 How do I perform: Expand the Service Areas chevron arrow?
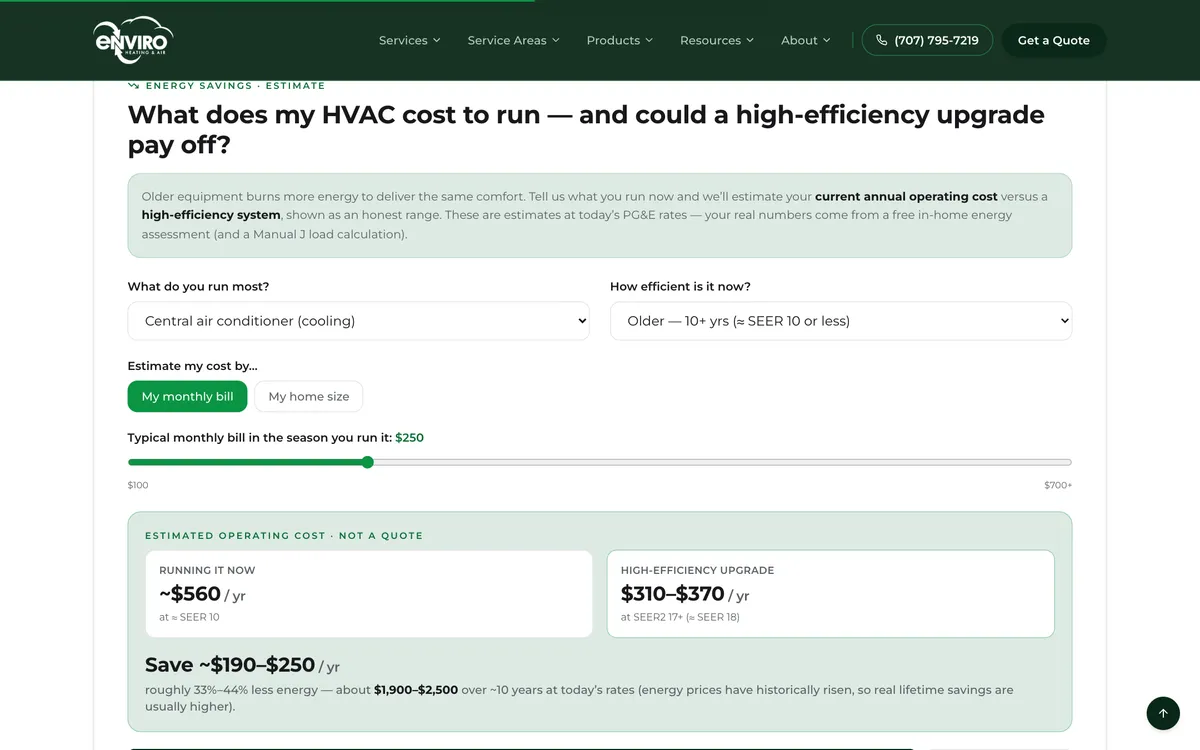pos(555,40)
